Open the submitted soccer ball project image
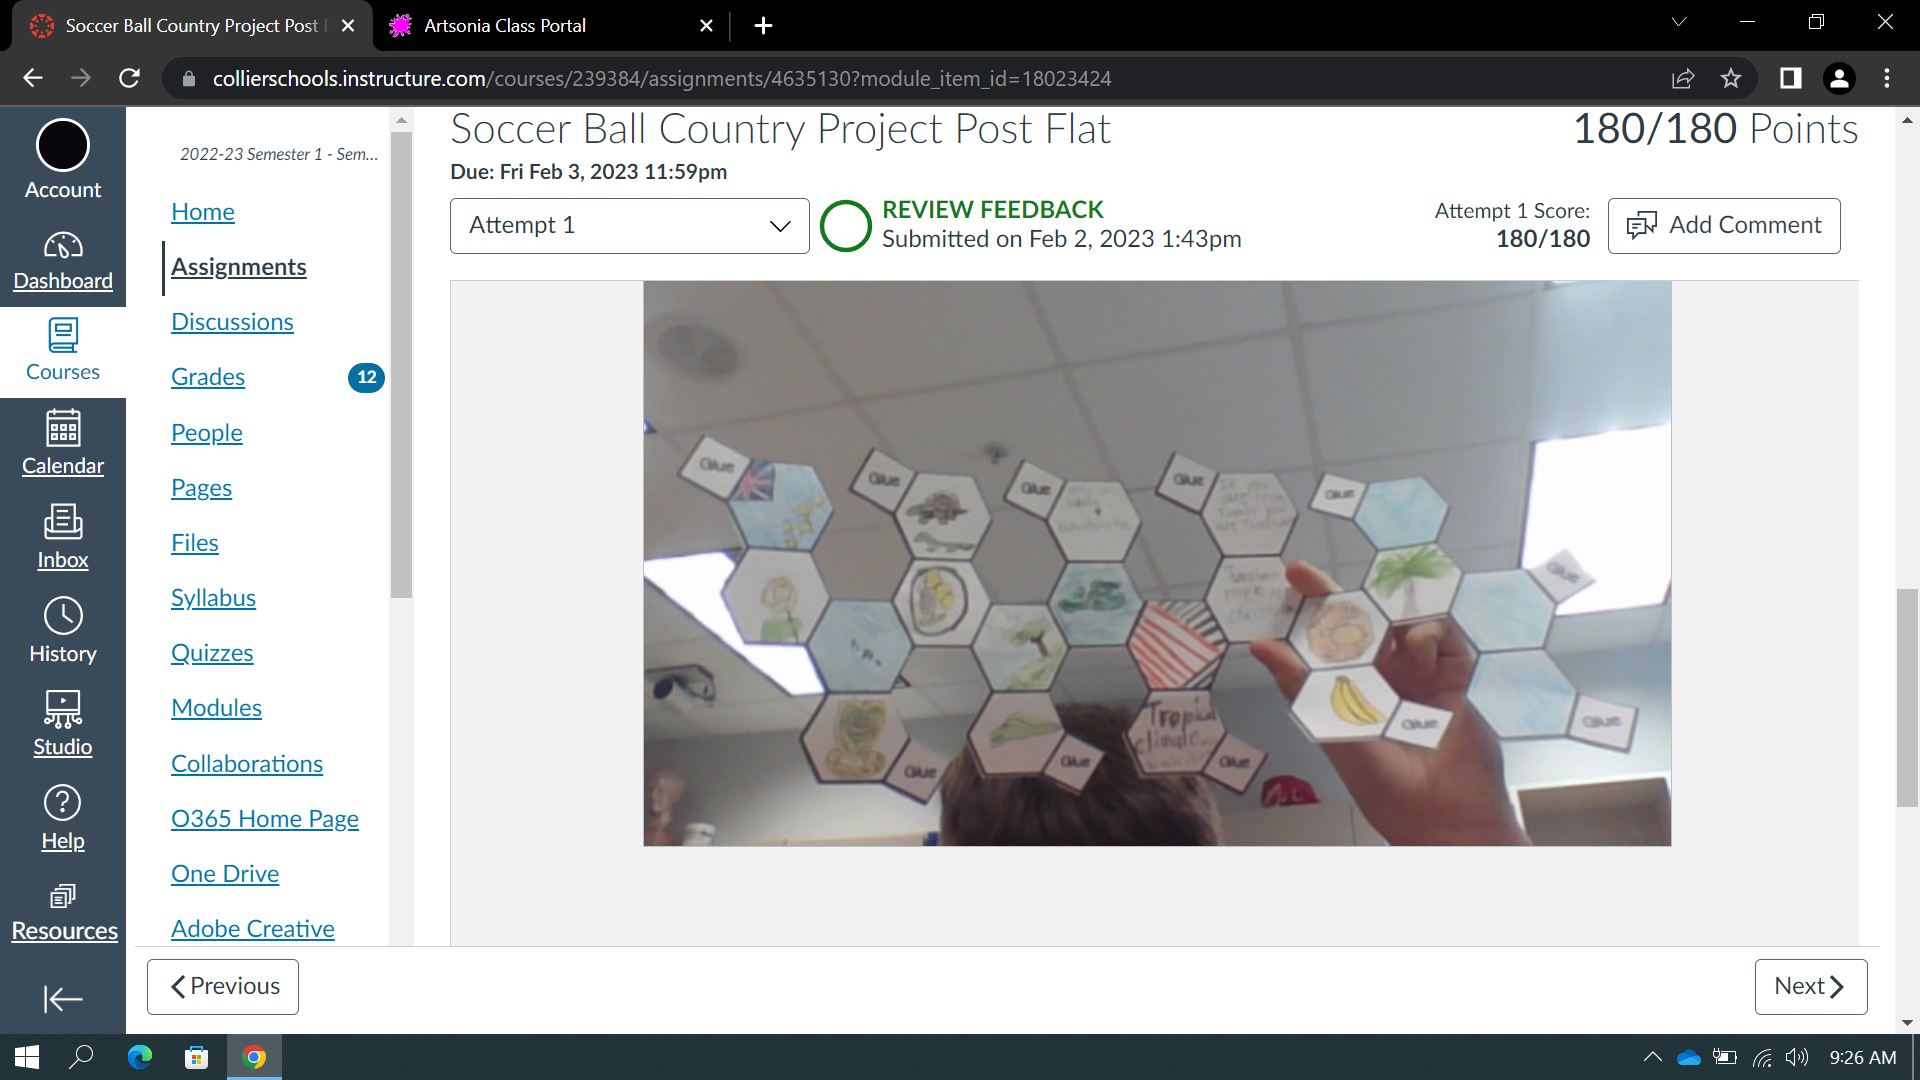Screen dimensions: 1920x1080 click(x=1156, y=563)
